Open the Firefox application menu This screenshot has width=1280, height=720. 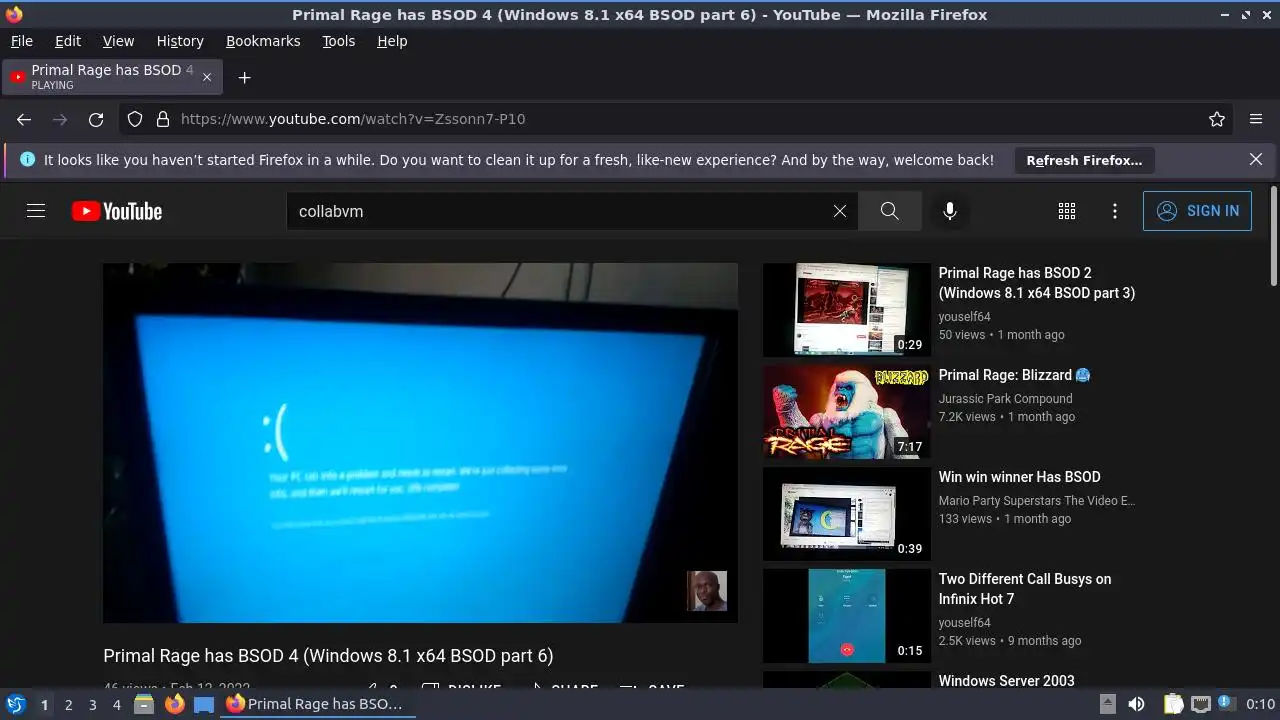click(x=1256, y=119)
